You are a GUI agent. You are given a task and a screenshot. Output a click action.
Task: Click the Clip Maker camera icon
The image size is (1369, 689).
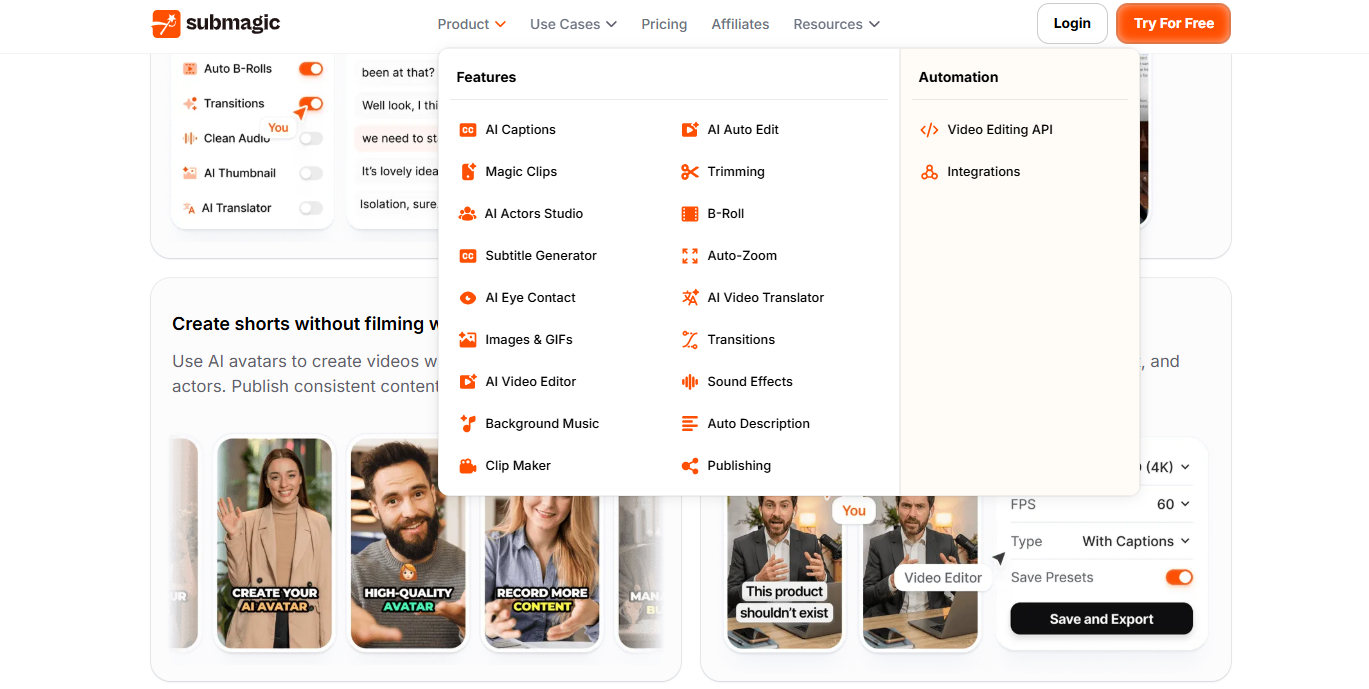click(x=468, y=466)
